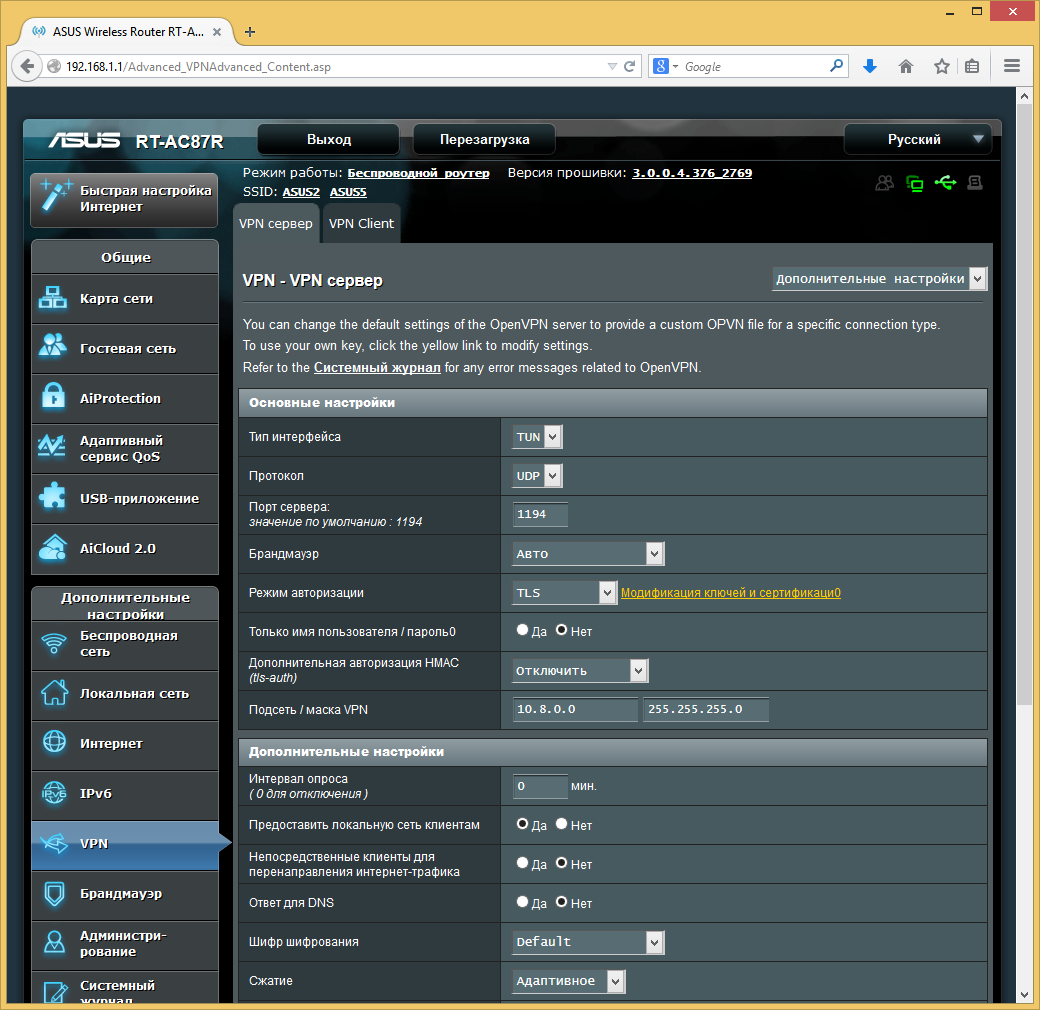Image resolution: width=1040 pixels, height=1010 pixels.
Task: Open the IPv6 settings item
Action: click(125, 794)
